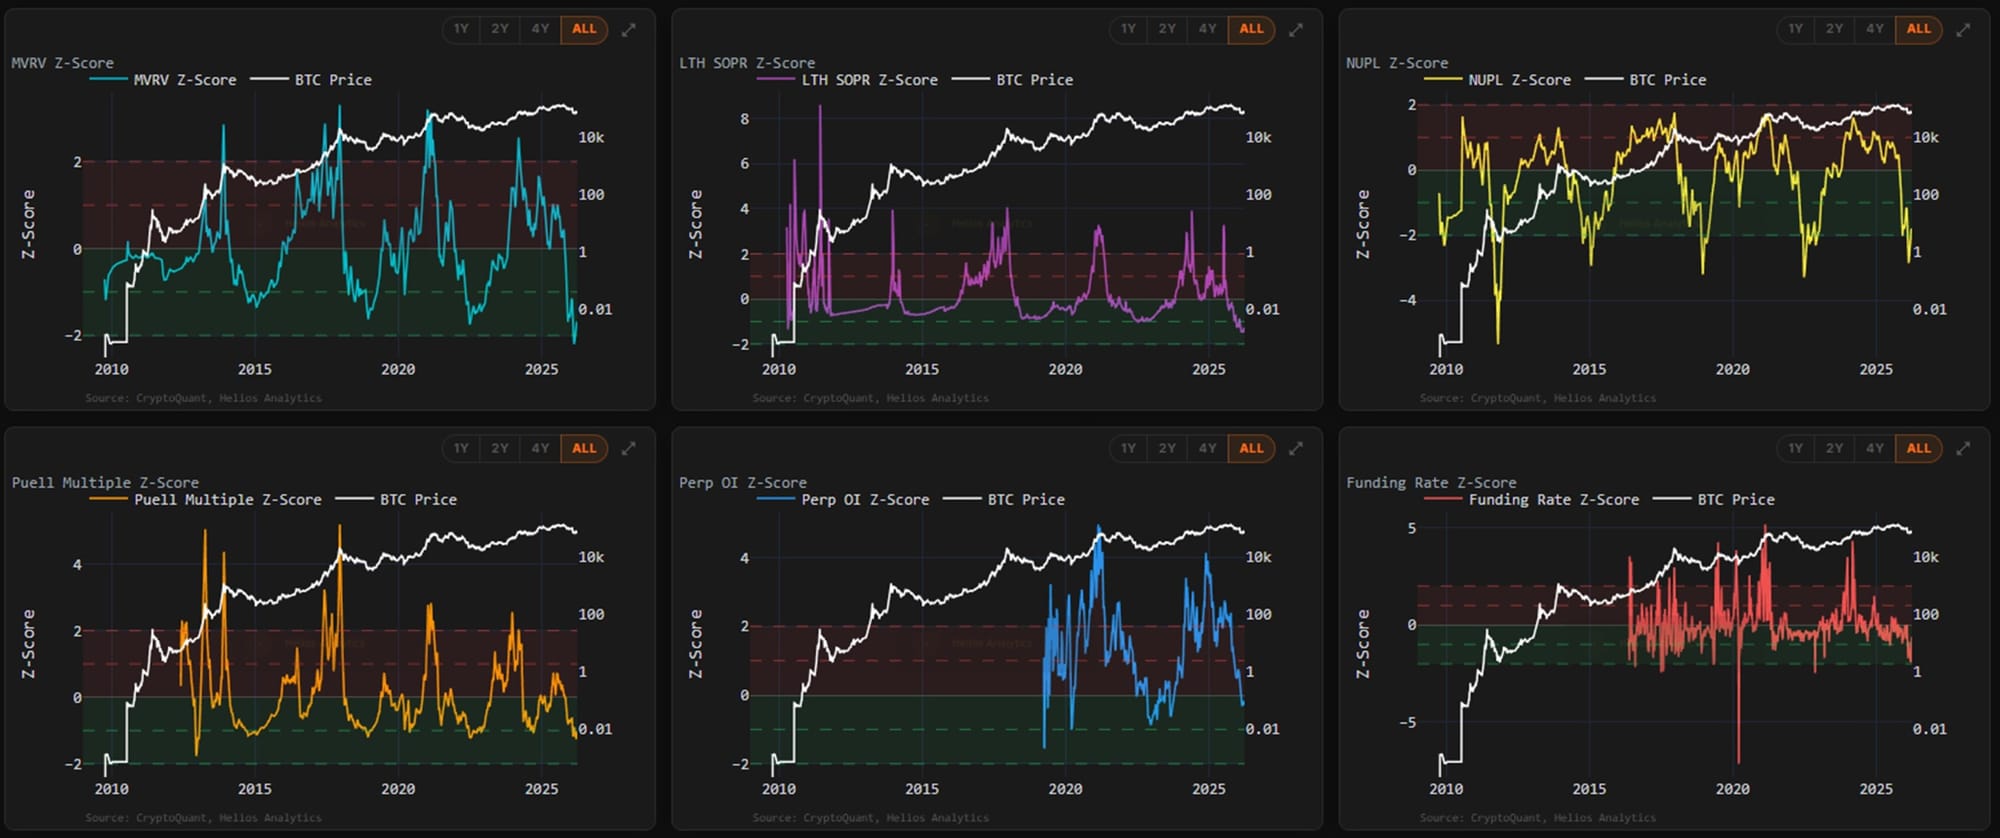
Task: Expand the MVRV Z-Score chart fullscreen
Action: (628, 30)
